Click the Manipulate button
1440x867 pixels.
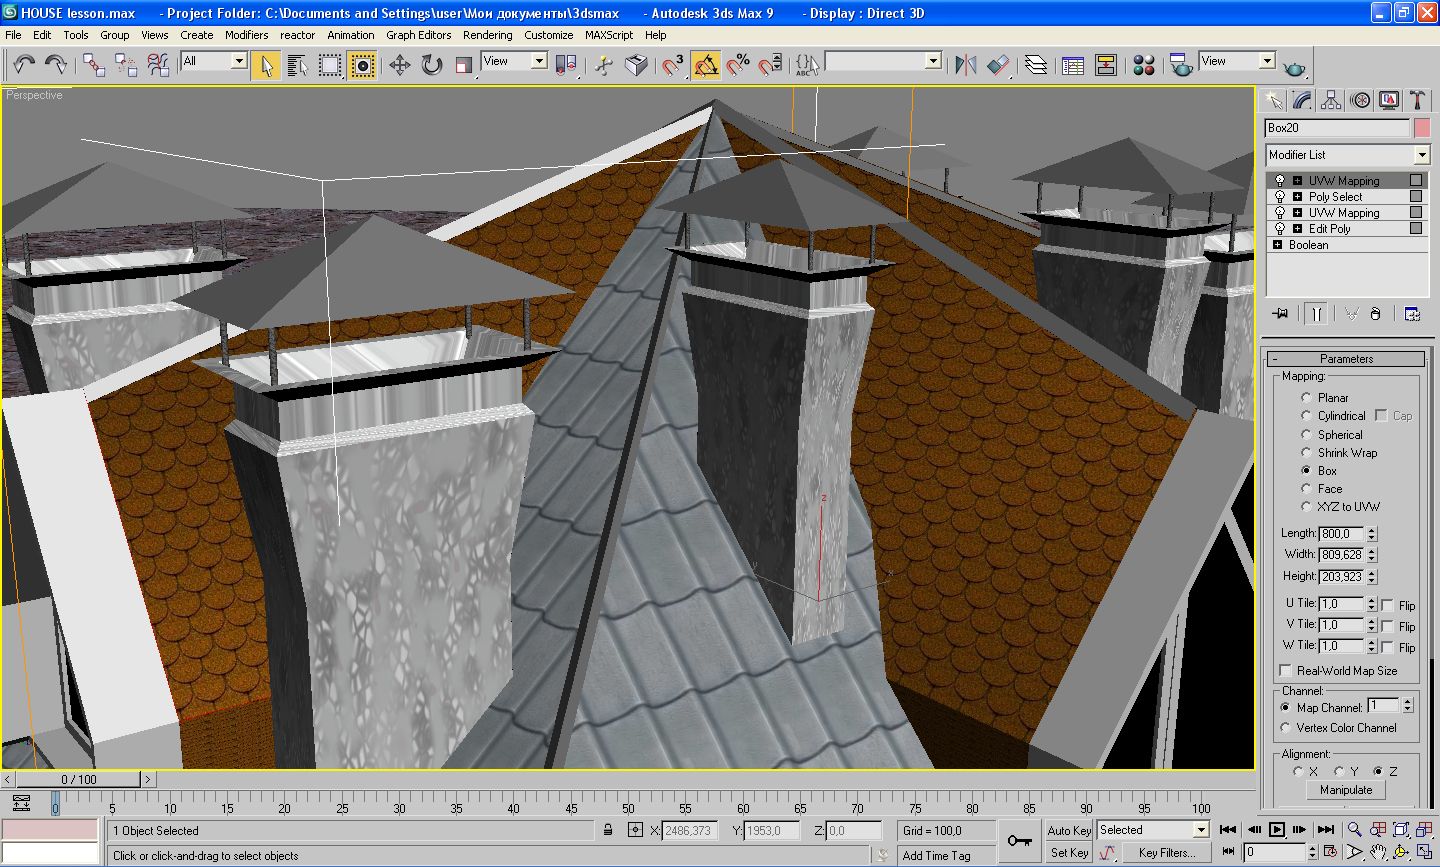click(1346, 790)
